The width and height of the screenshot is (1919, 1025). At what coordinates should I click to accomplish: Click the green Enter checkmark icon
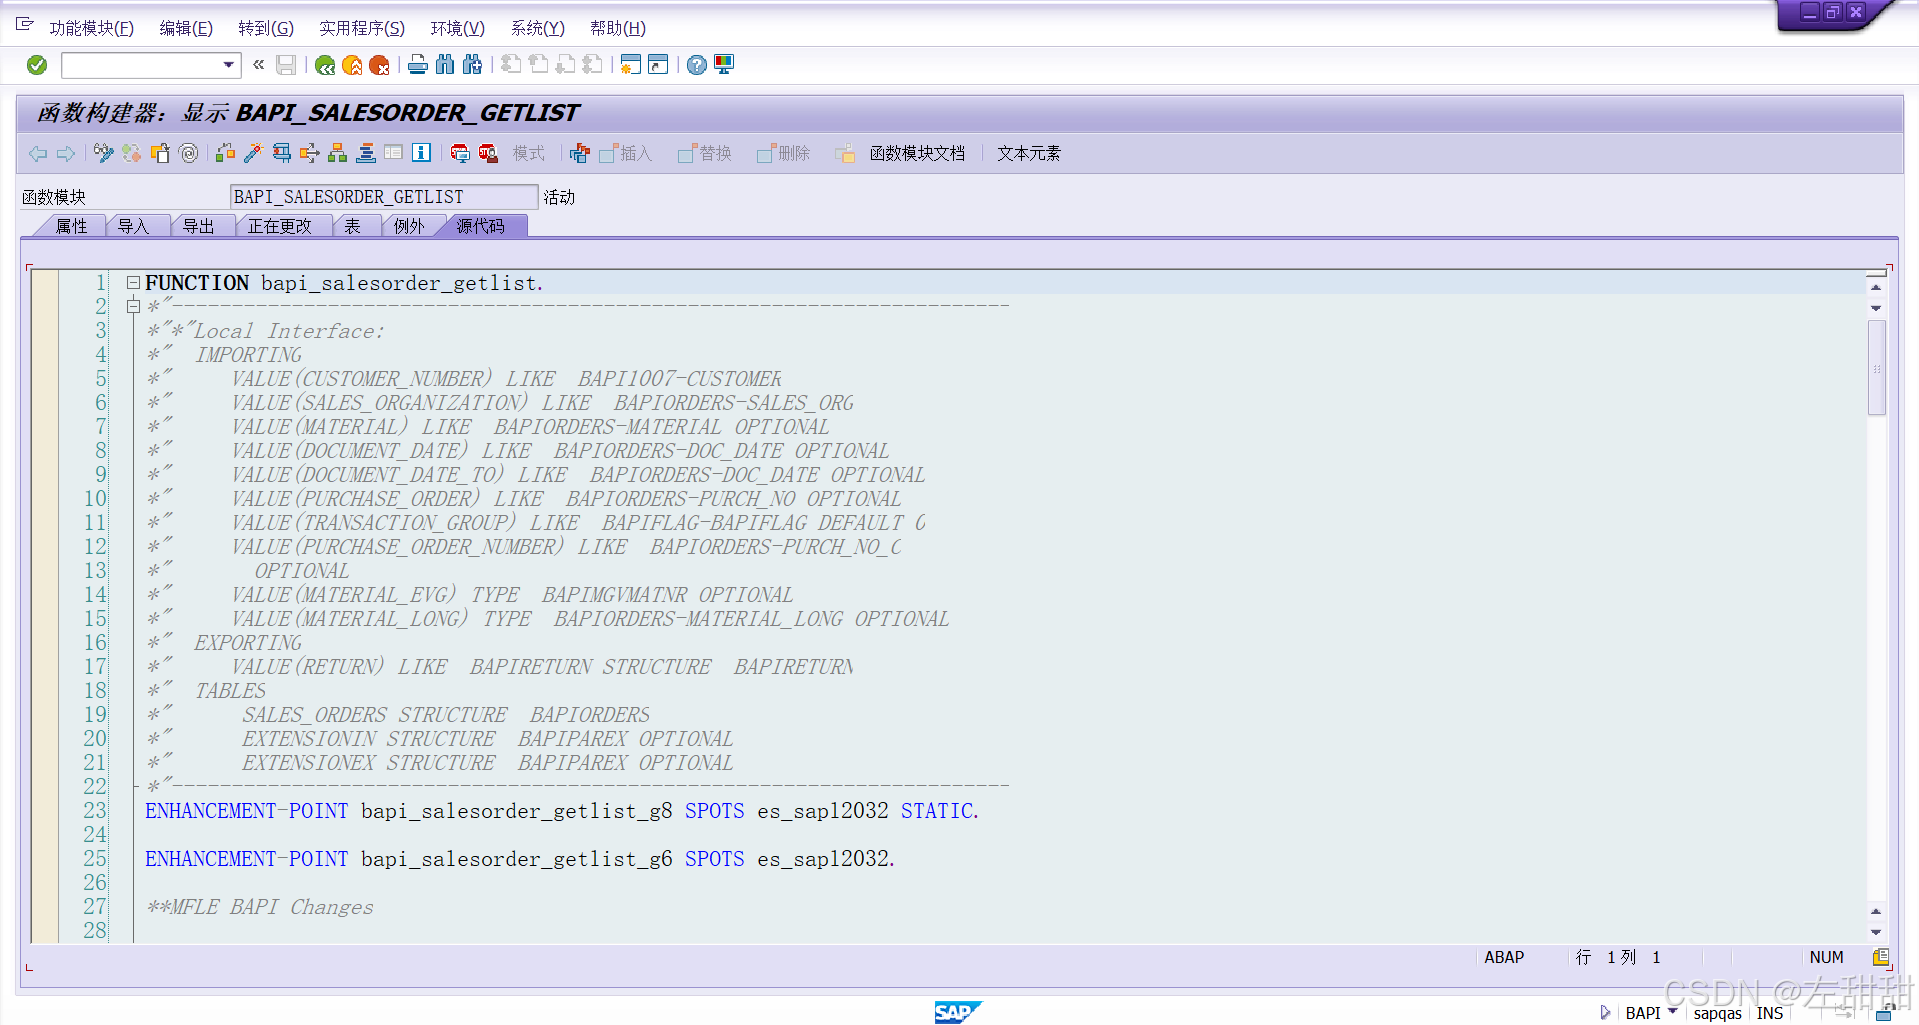point(37,65)
